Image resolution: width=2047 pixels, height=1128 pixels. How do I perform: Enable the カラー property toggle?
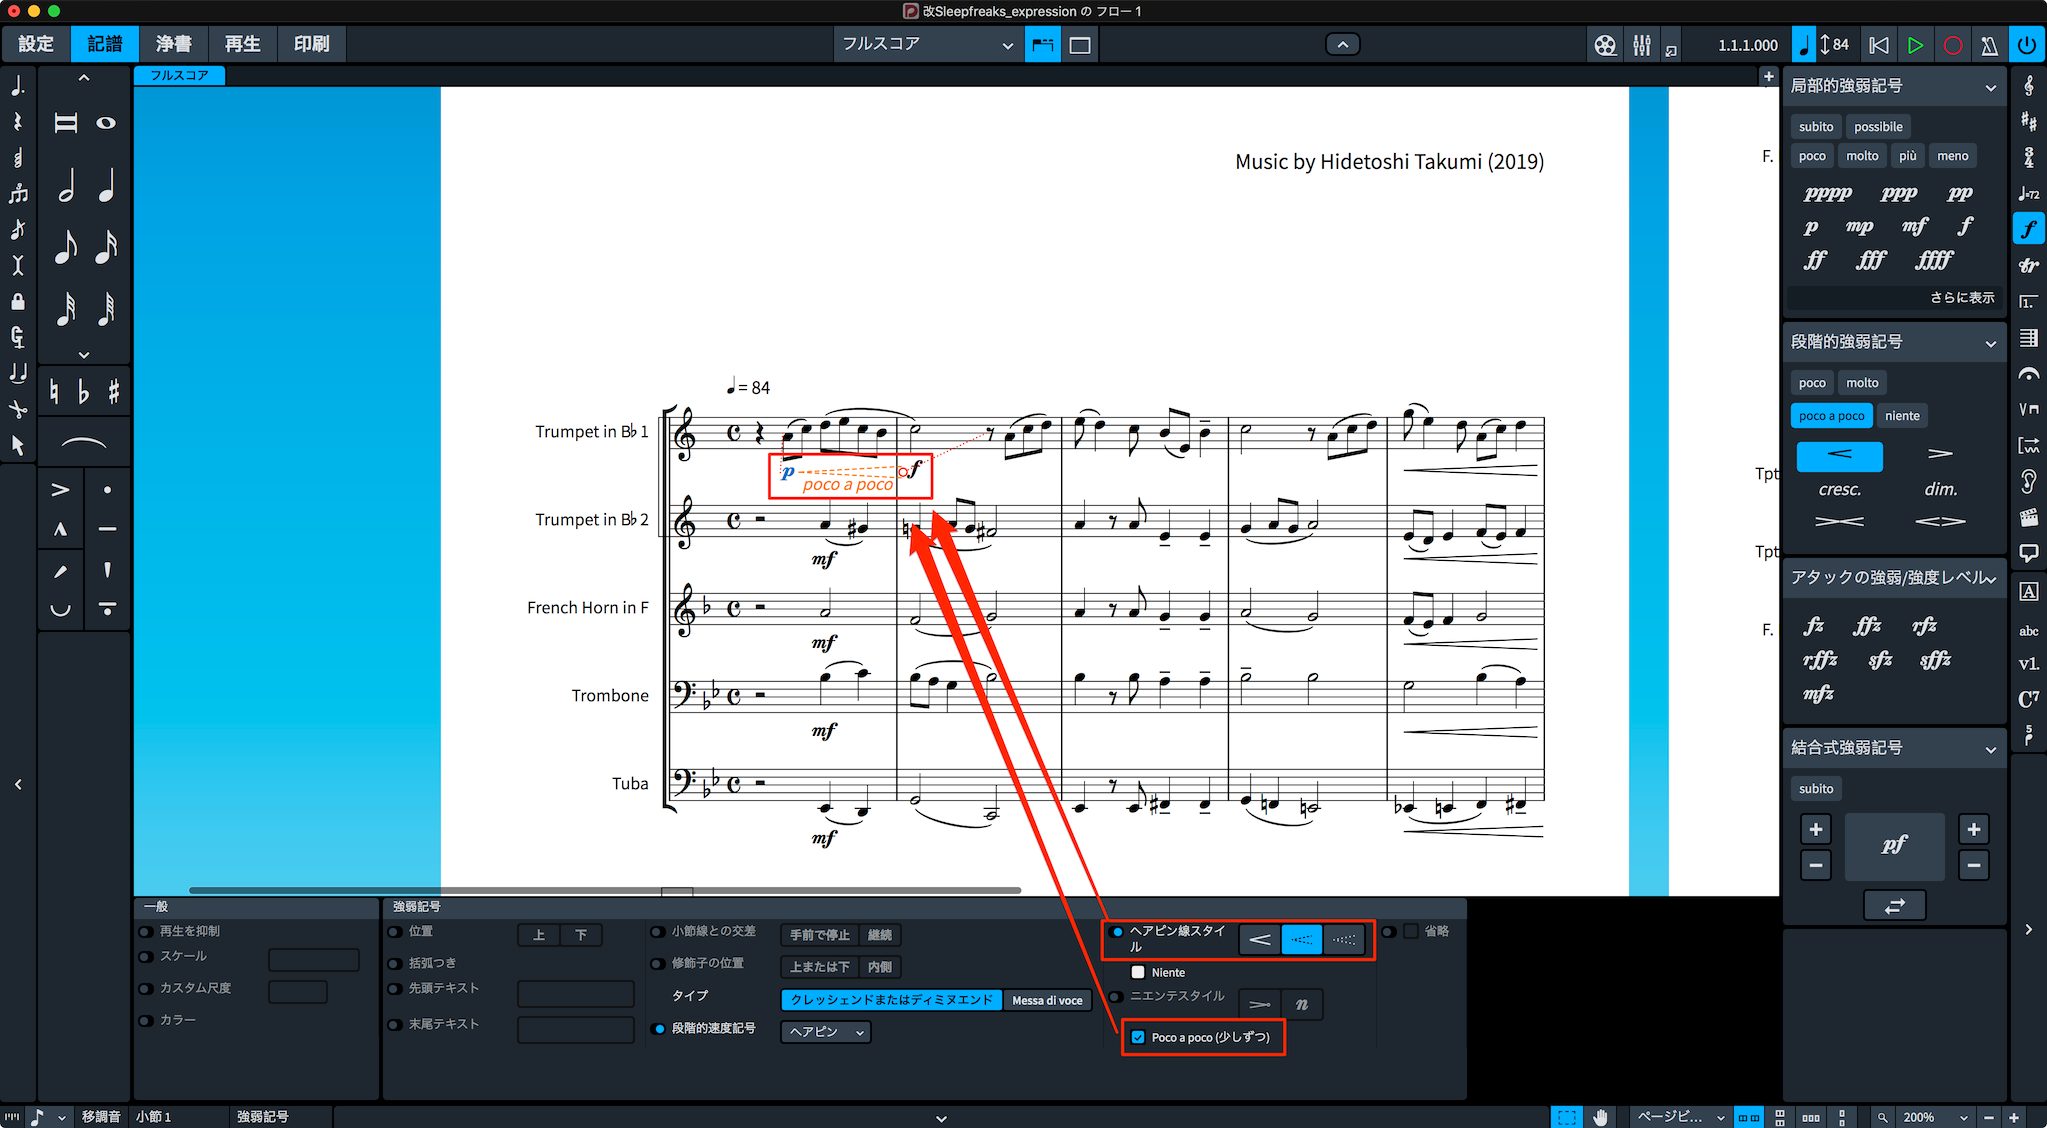coord(146,1020)
